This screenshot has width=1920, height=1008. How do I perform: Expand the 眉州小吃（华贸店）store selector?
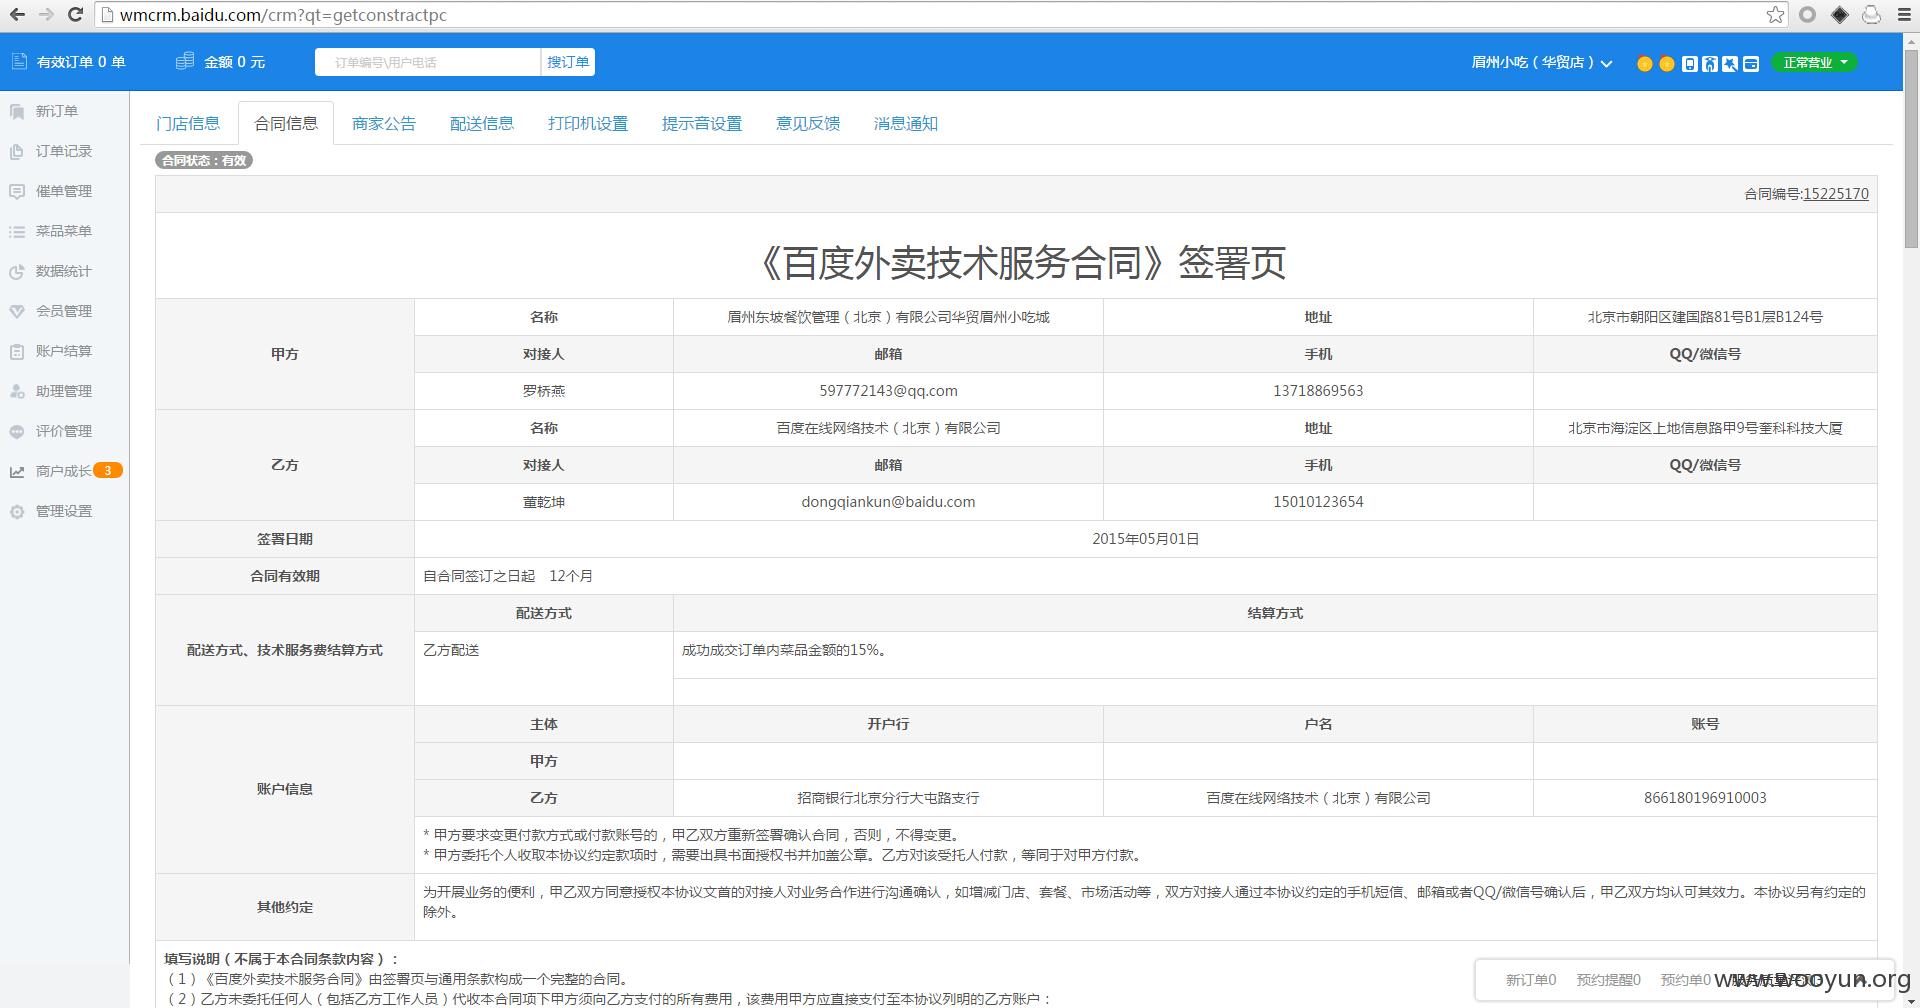click(1541, 62)
